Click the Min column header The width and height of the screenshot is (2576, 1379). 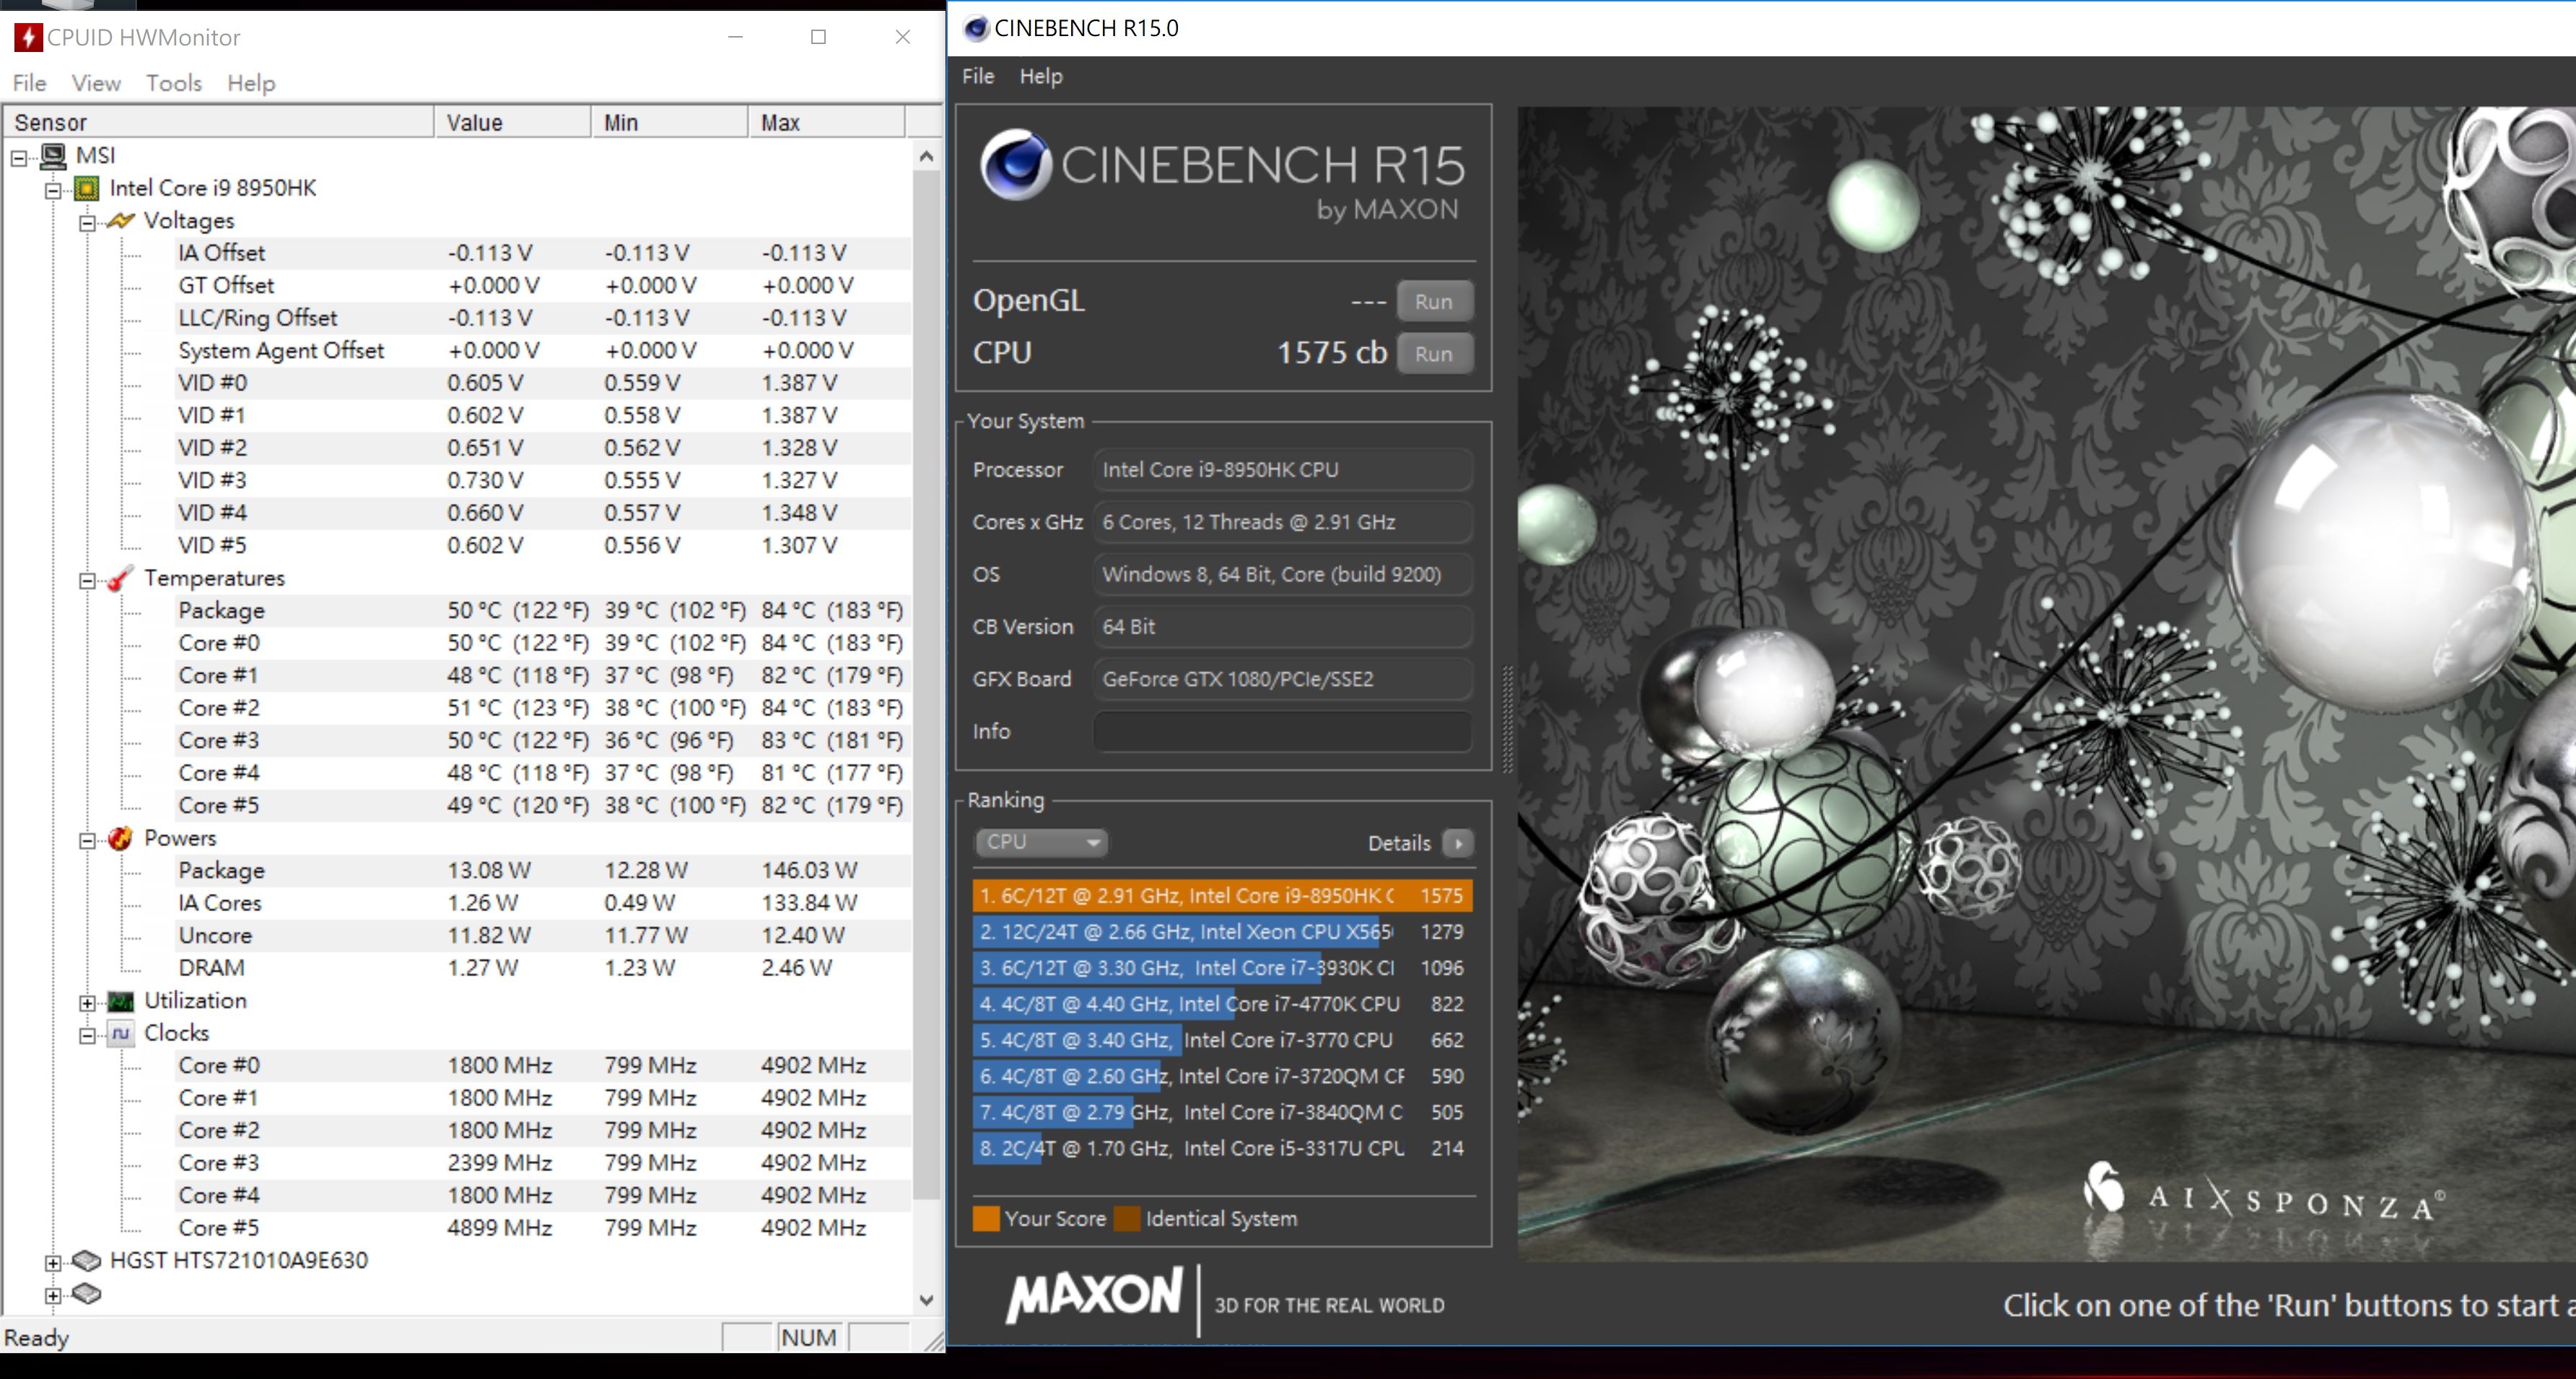coord(670,122)
